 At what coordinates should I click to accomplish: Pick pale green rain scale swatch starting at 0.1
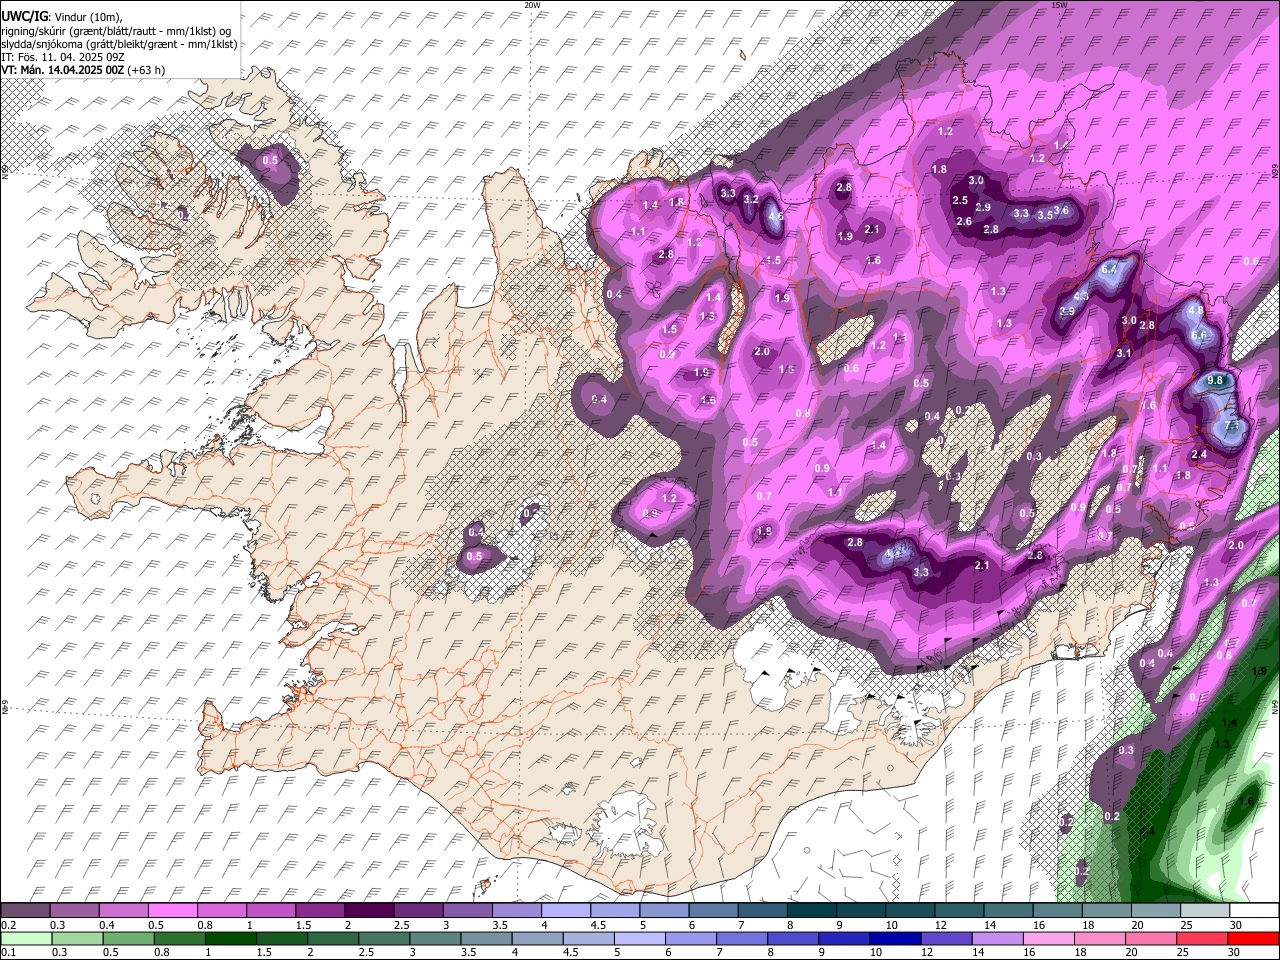coord(25,939)
